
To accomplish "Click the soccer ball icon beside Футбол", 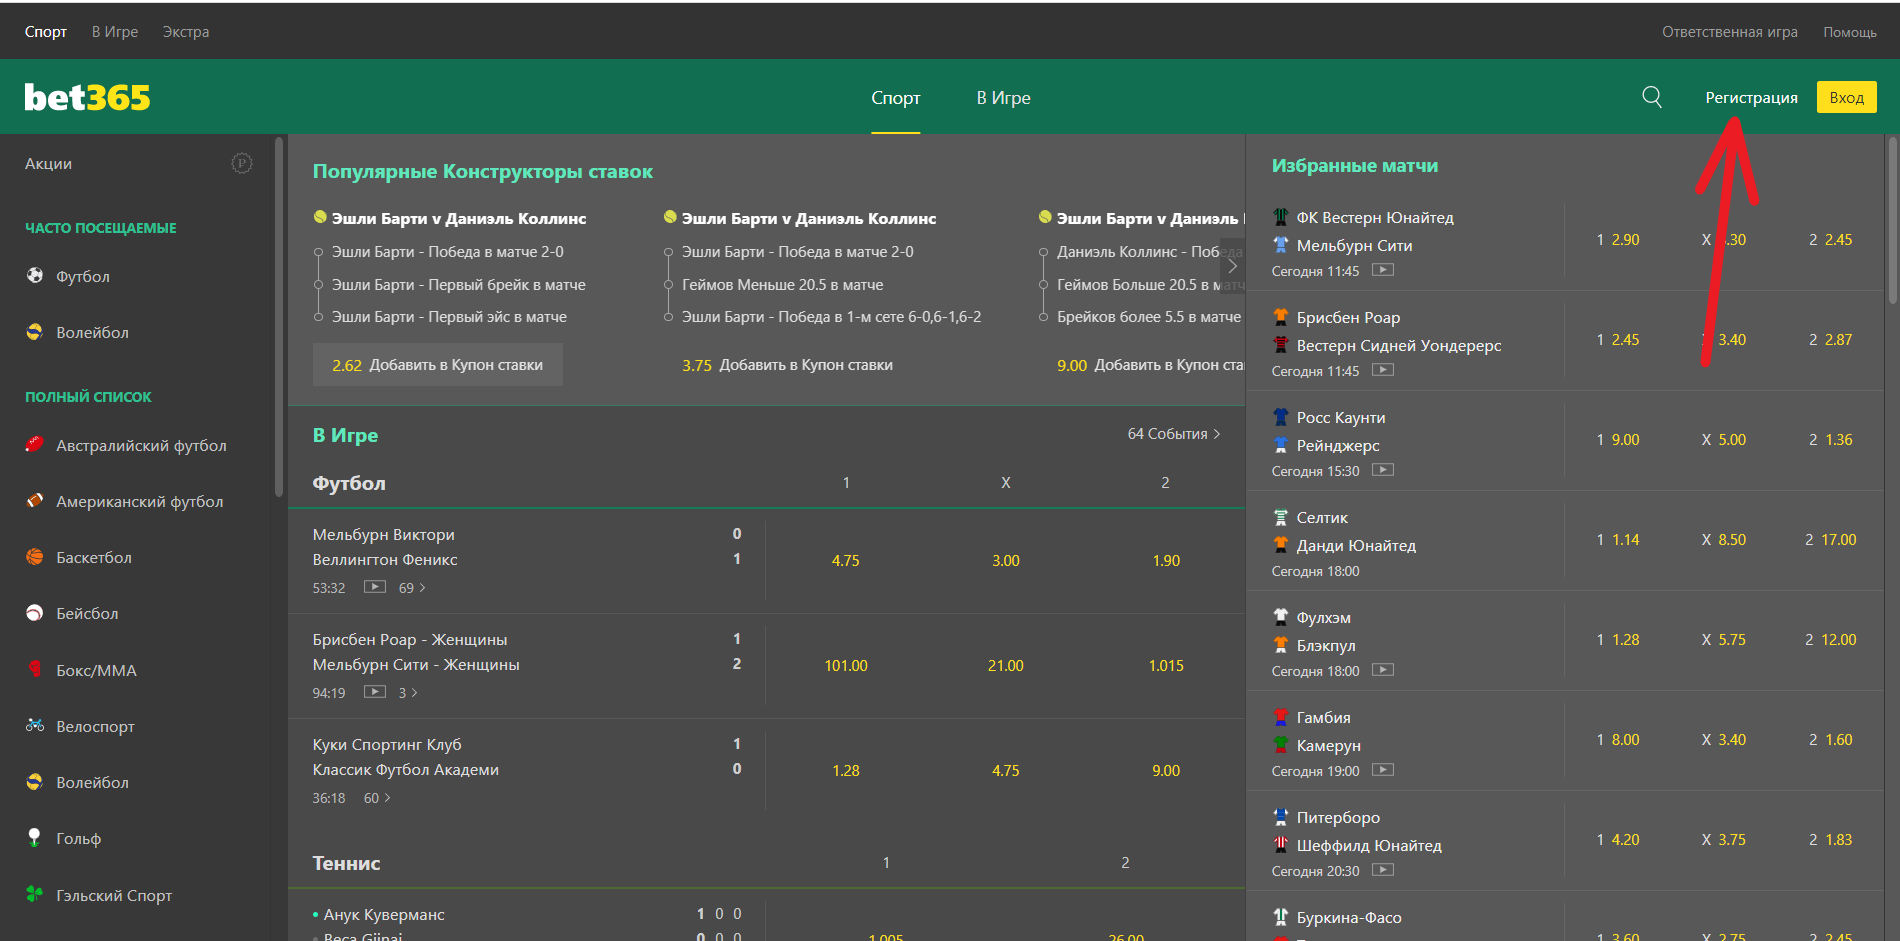I will tap(35, 275).
